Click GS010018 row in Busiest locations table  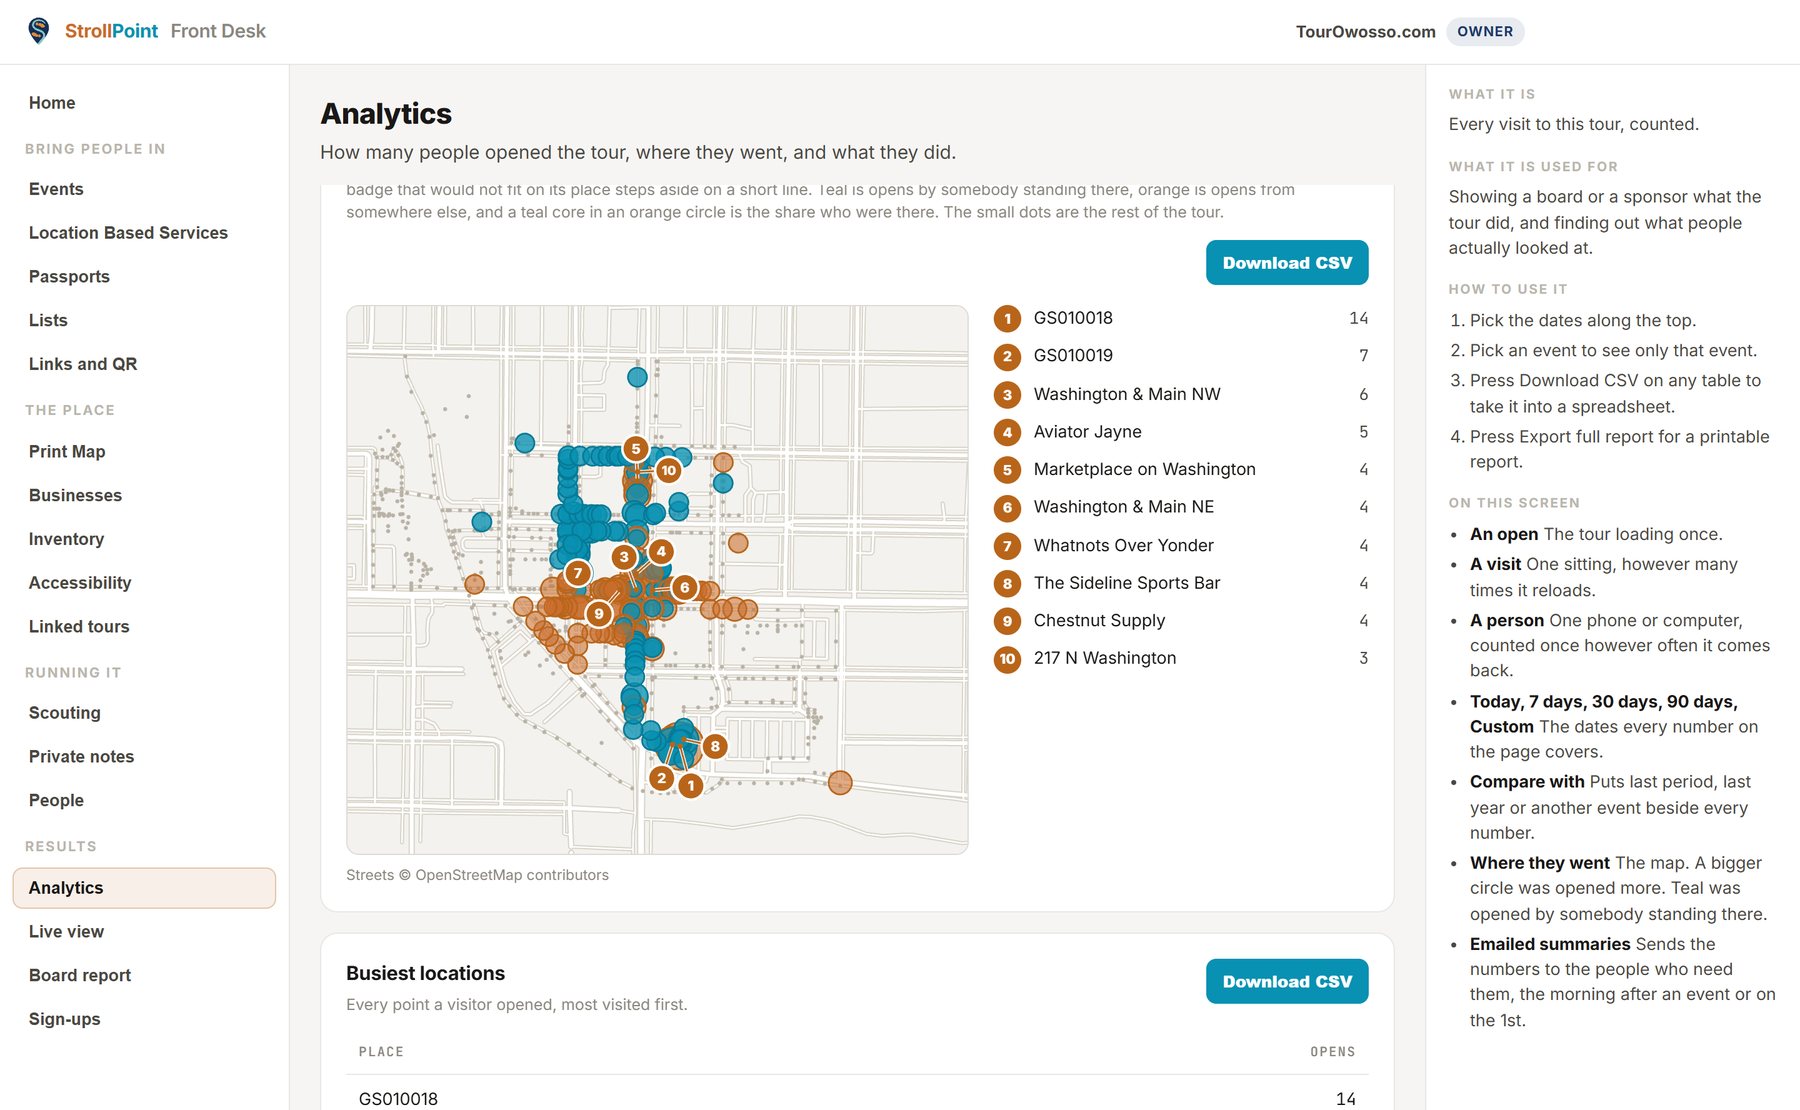coord(857,1098)
